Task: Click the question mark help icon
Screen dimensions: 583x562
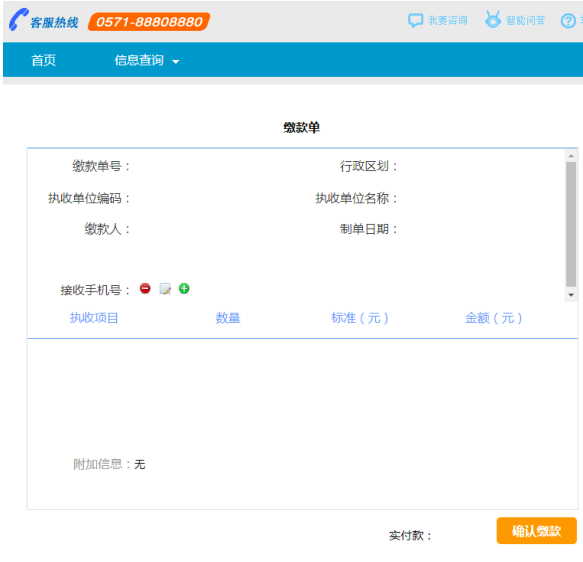Action: (568, 21)
